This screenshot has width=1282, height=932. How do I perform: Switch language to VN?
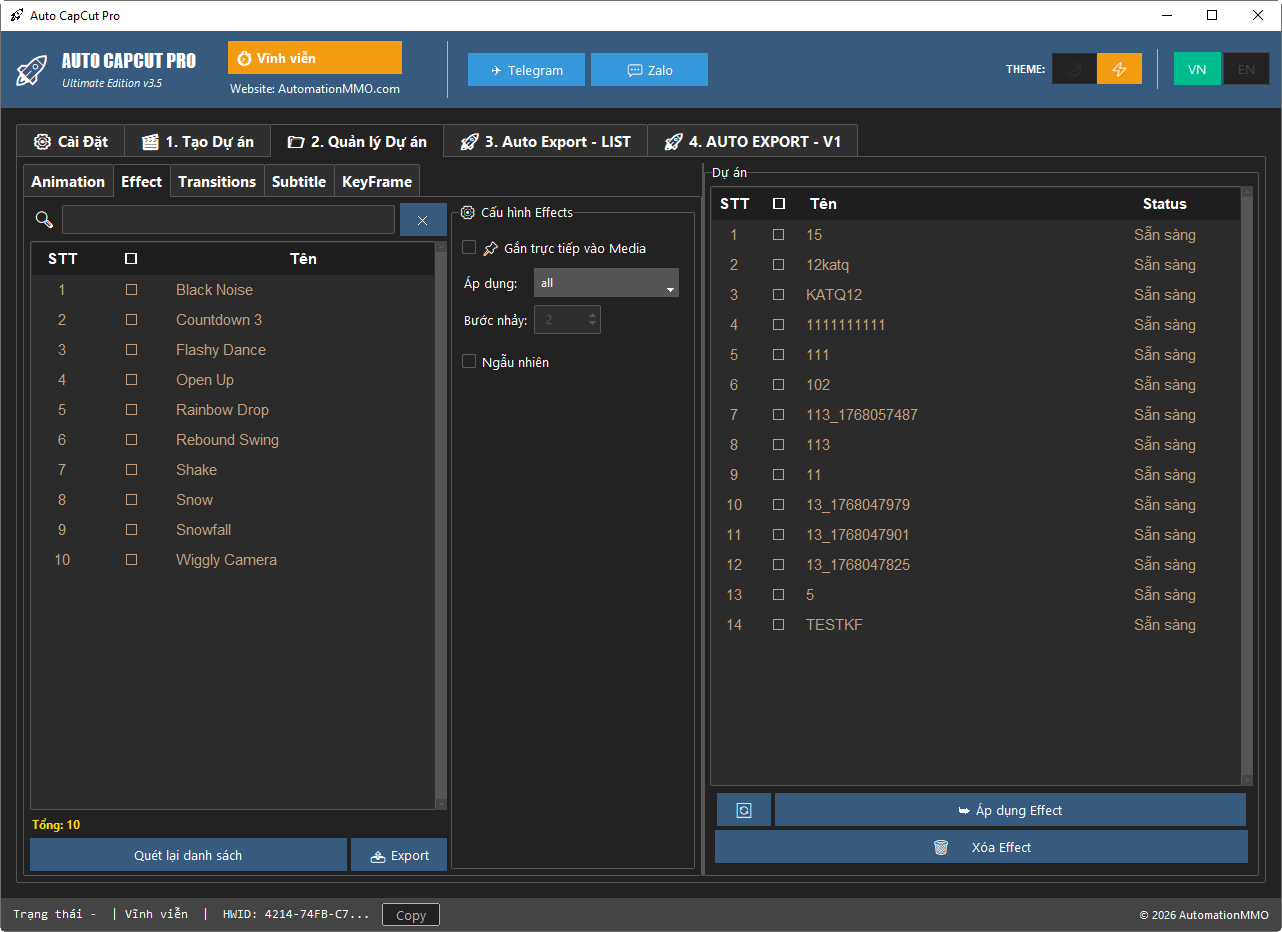pyautogui.click(x=1197, y=69)
